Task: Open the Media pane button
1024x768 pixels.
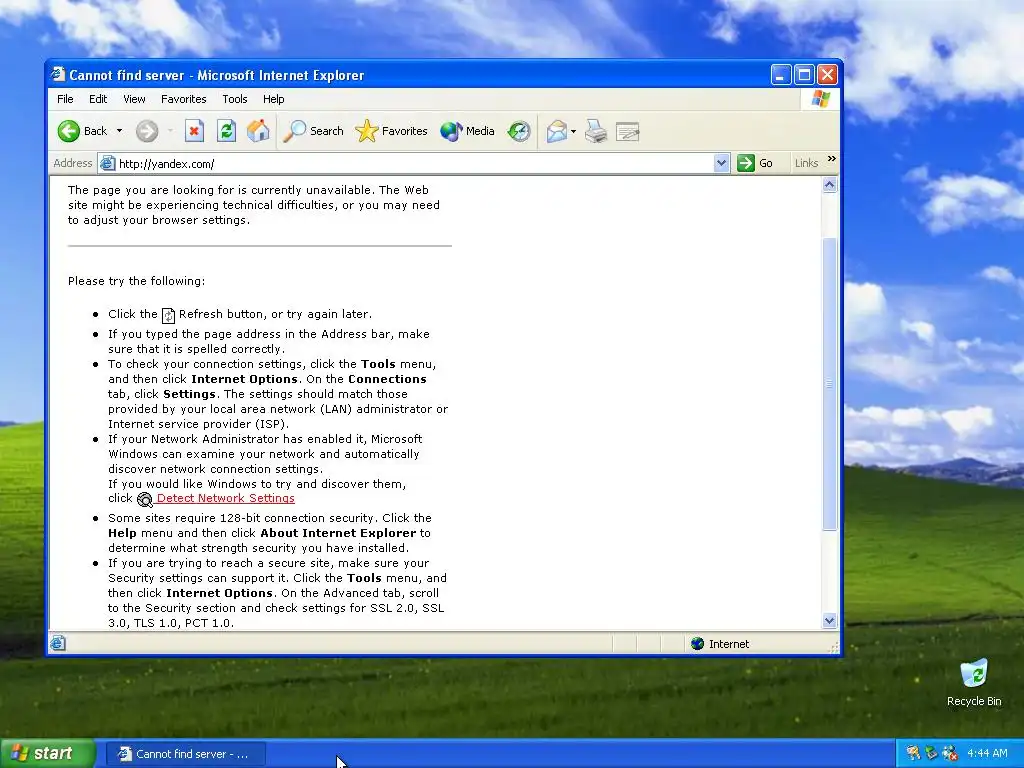Action: pos(468,131)
